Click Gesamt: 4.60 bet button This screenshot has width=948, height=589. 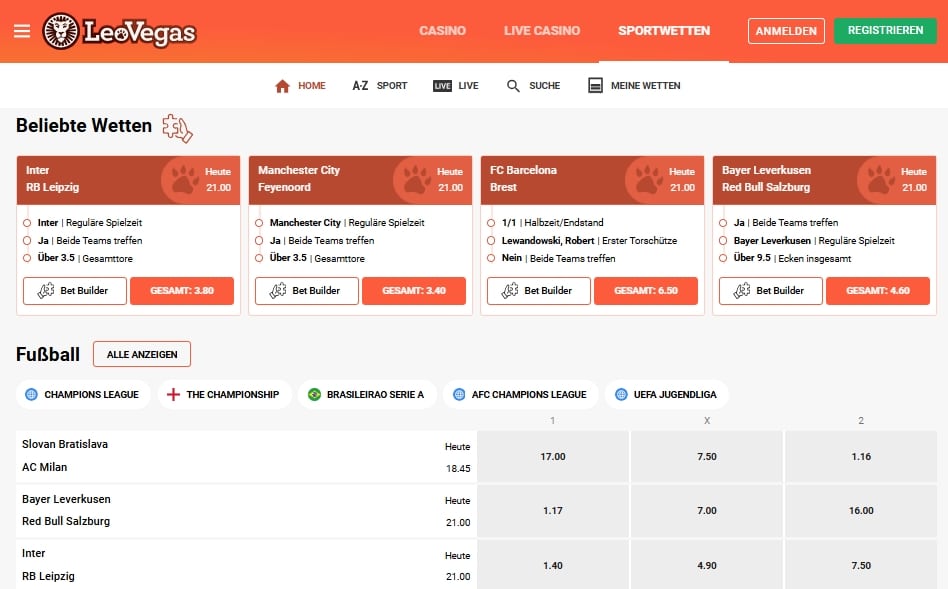pos(878,291)
